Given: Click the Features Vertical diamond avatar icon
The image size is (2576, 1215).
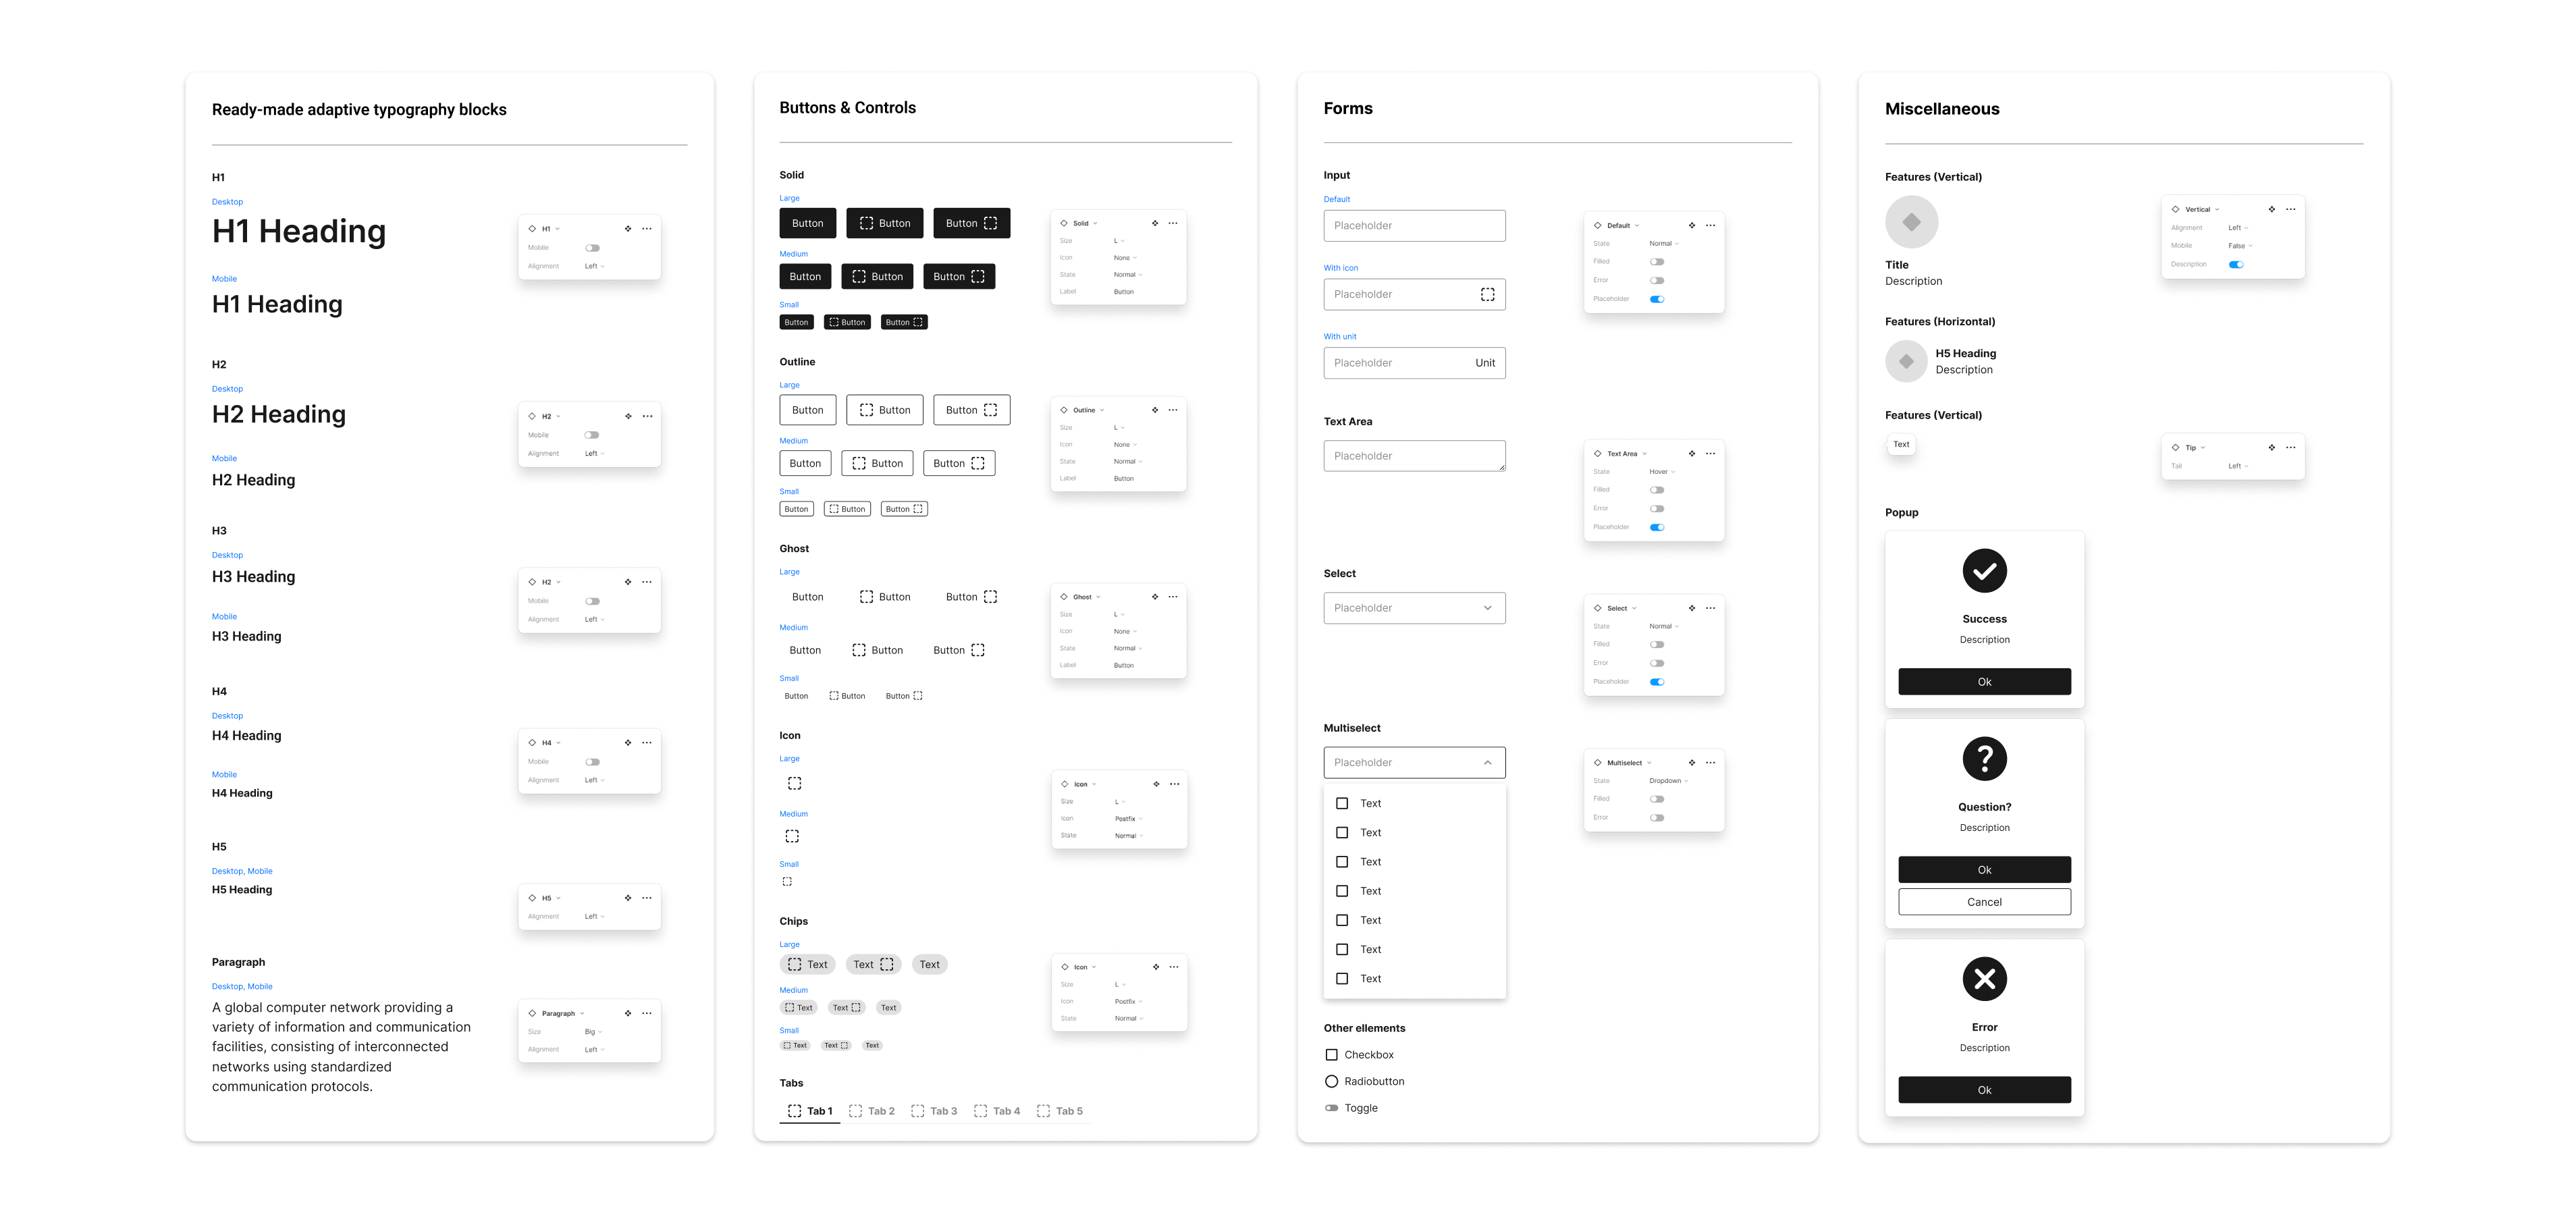Looking at the screenshot, I should click(x=1911, y=222).
